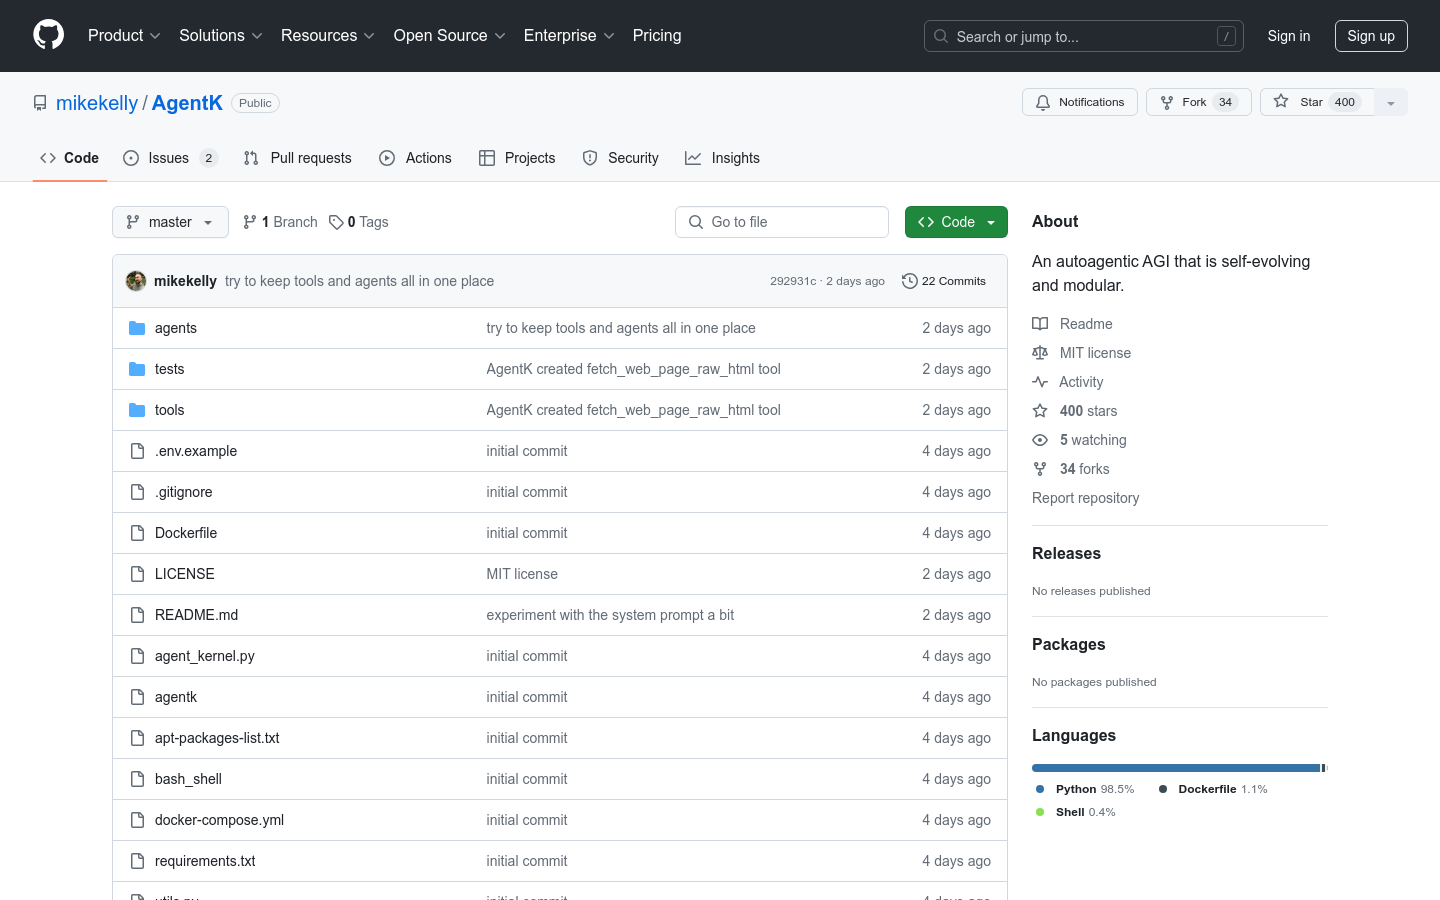Click the GitHub logo icon
The width and height of the screenshot is (1440, 900).
[48, 36]
